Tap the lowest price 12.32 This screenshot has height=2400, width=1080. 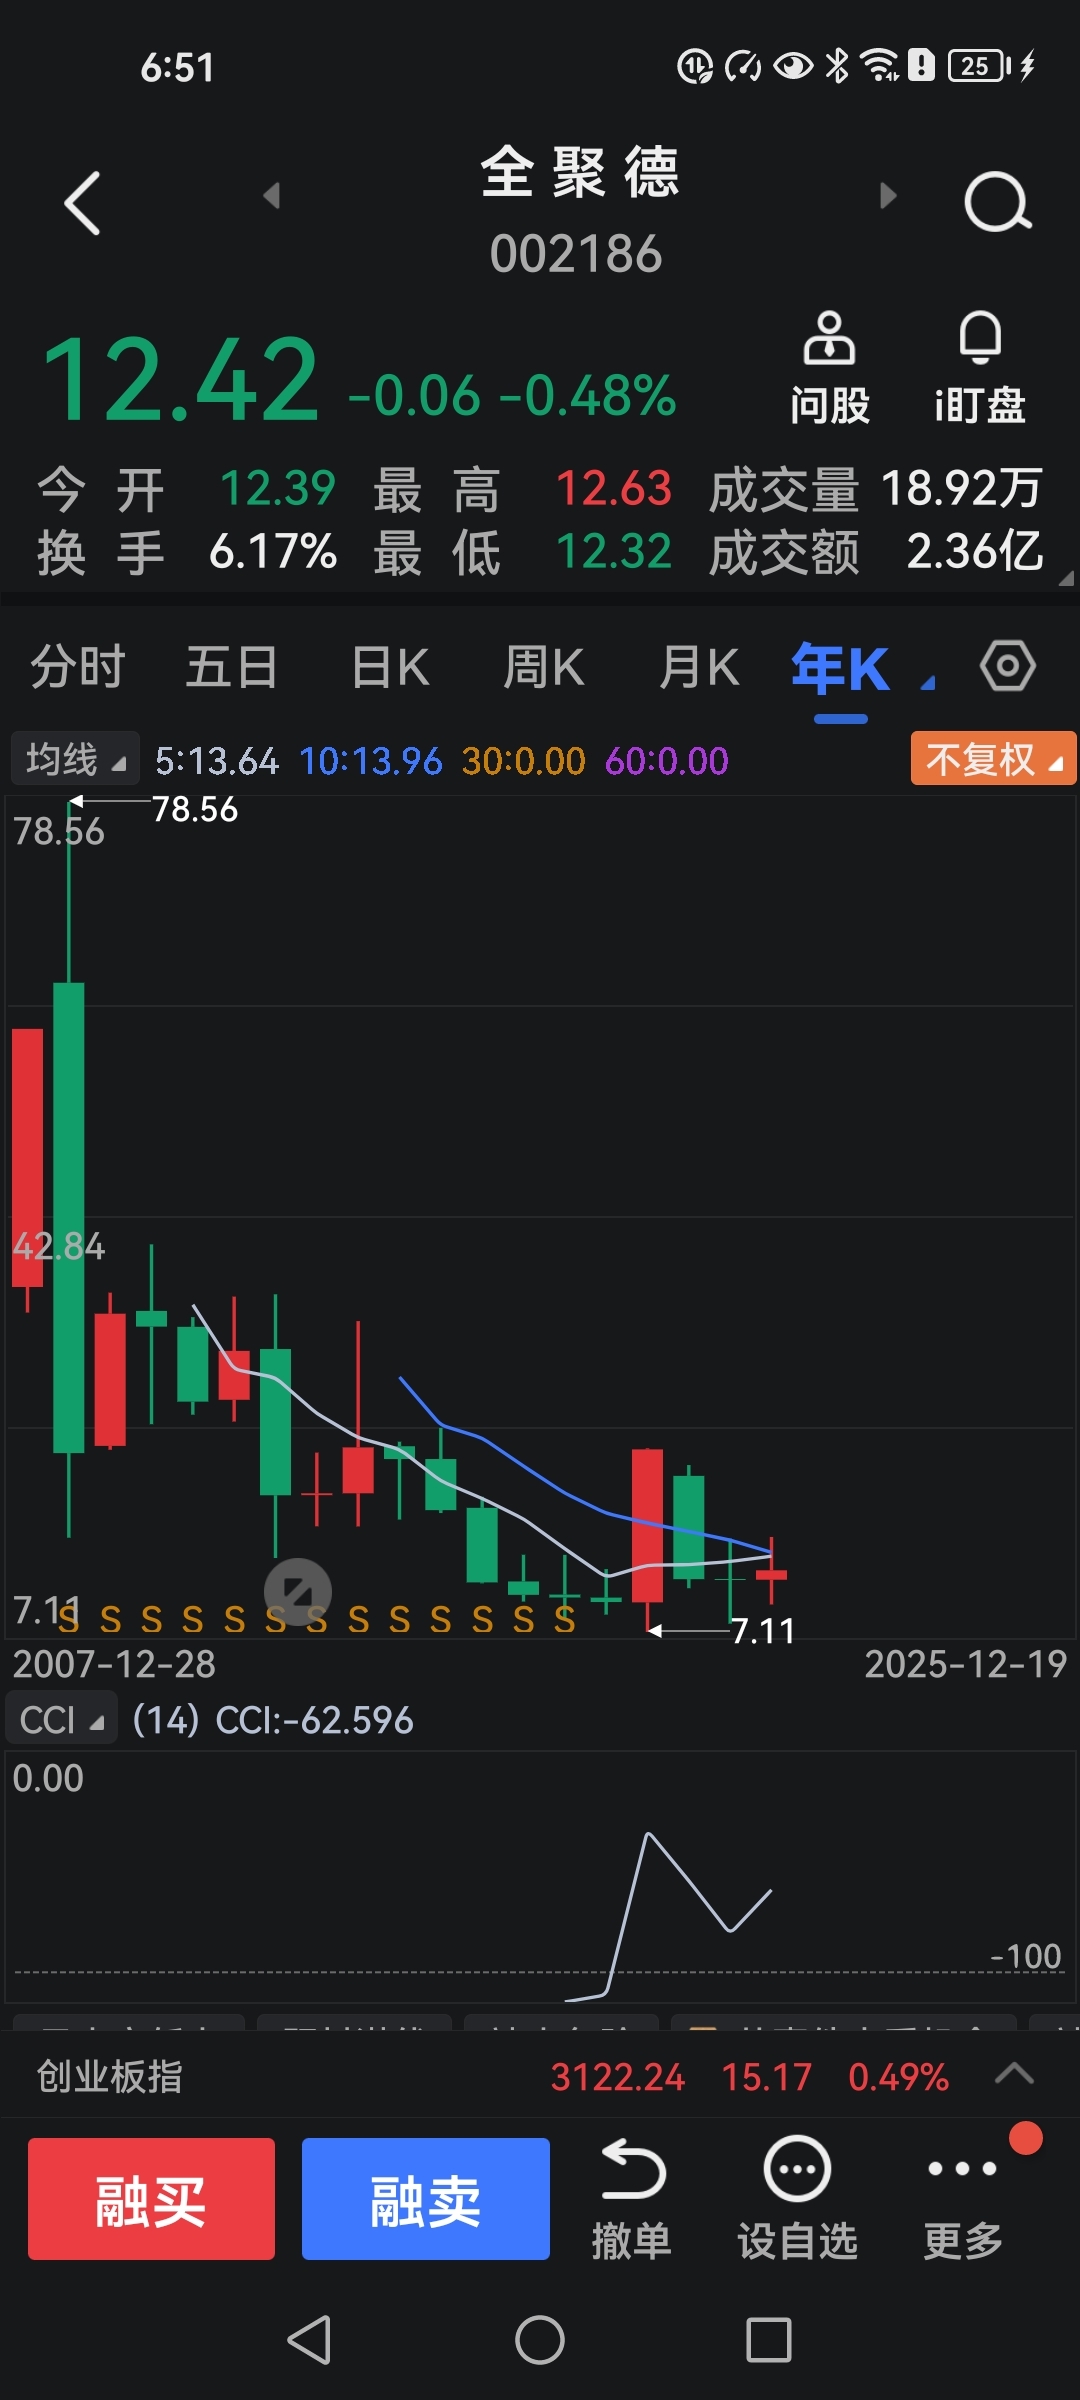[x=613, y=552]
